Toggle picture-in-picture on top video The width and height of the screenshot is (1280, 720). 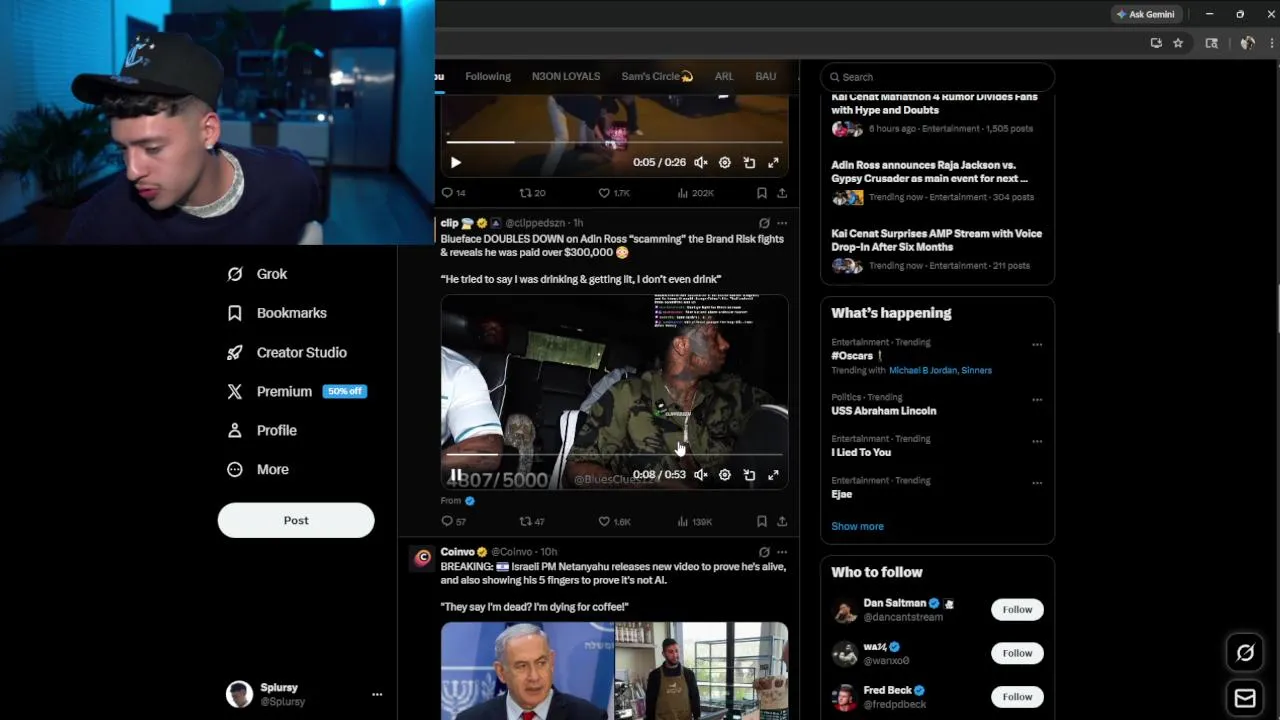749,162
